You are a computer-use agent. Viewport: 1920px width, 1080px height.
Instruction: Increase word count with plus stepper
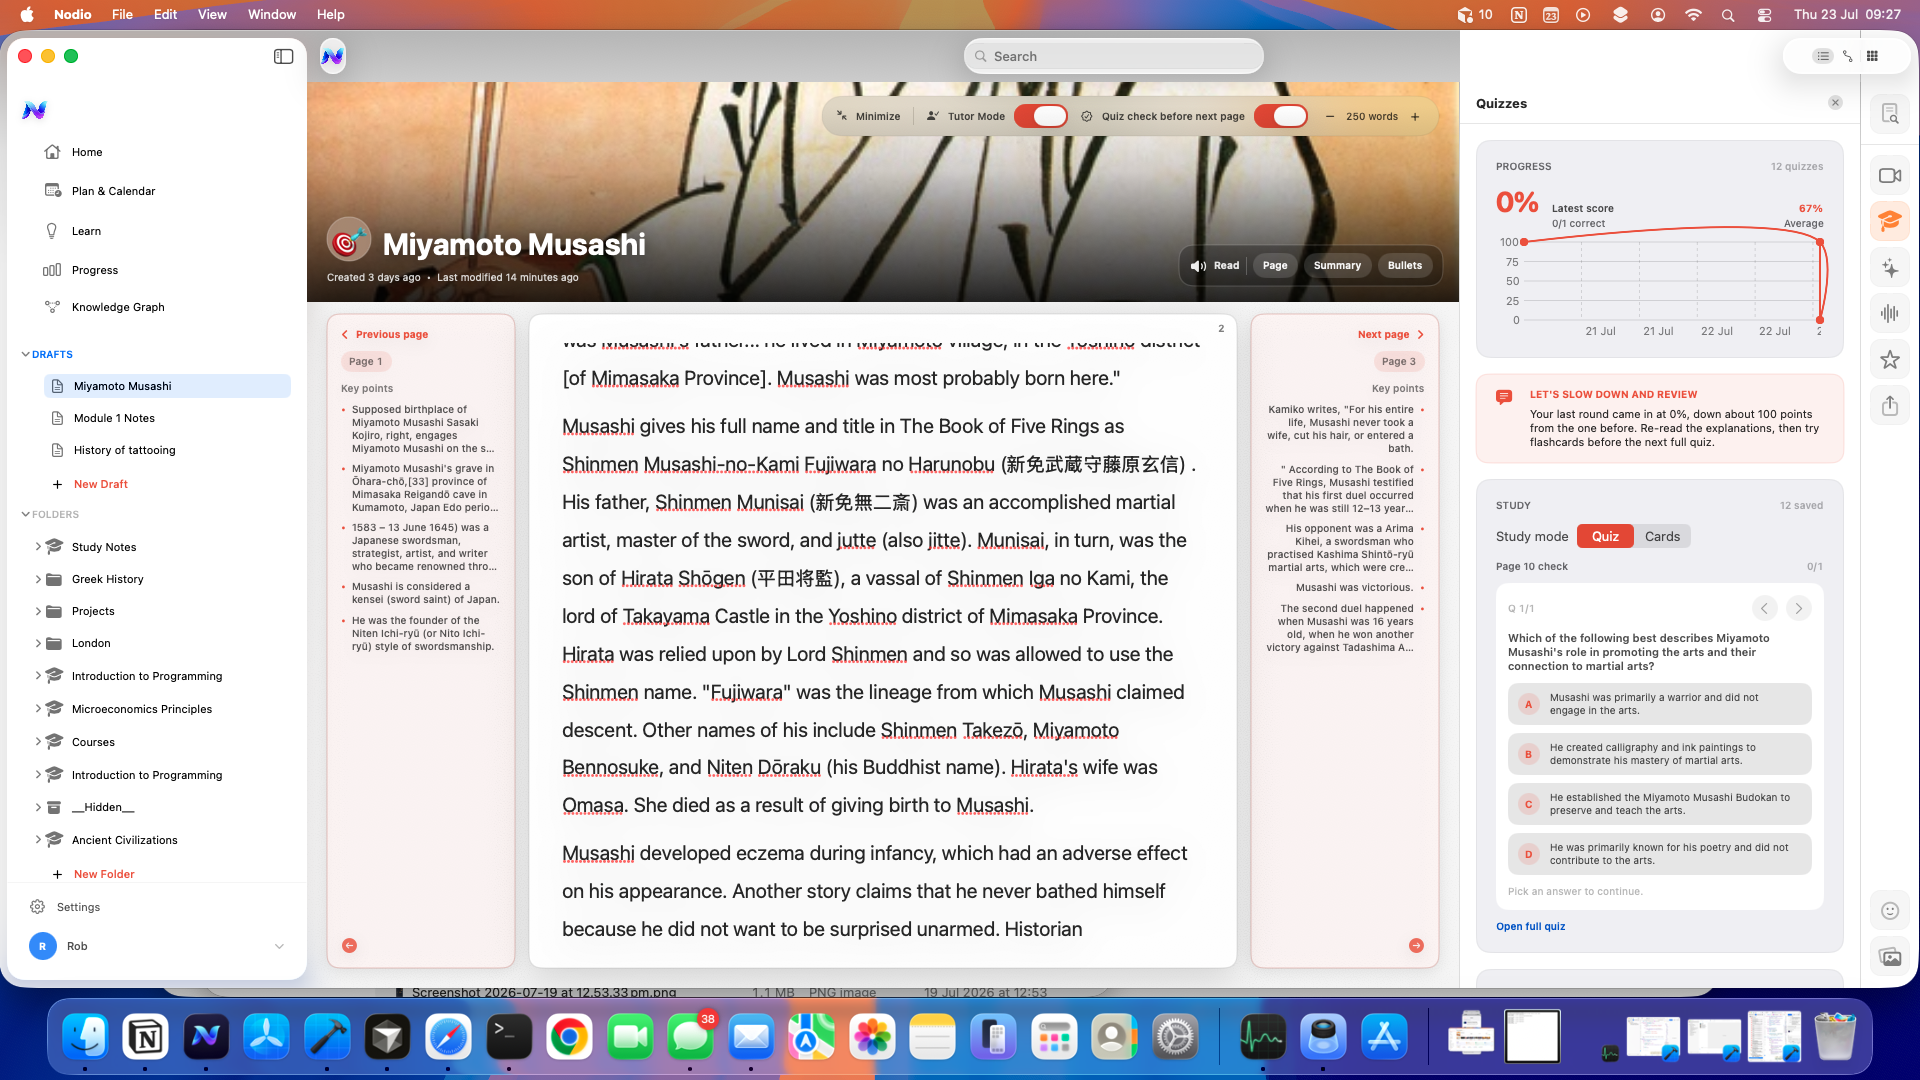tap(1415, 116)
